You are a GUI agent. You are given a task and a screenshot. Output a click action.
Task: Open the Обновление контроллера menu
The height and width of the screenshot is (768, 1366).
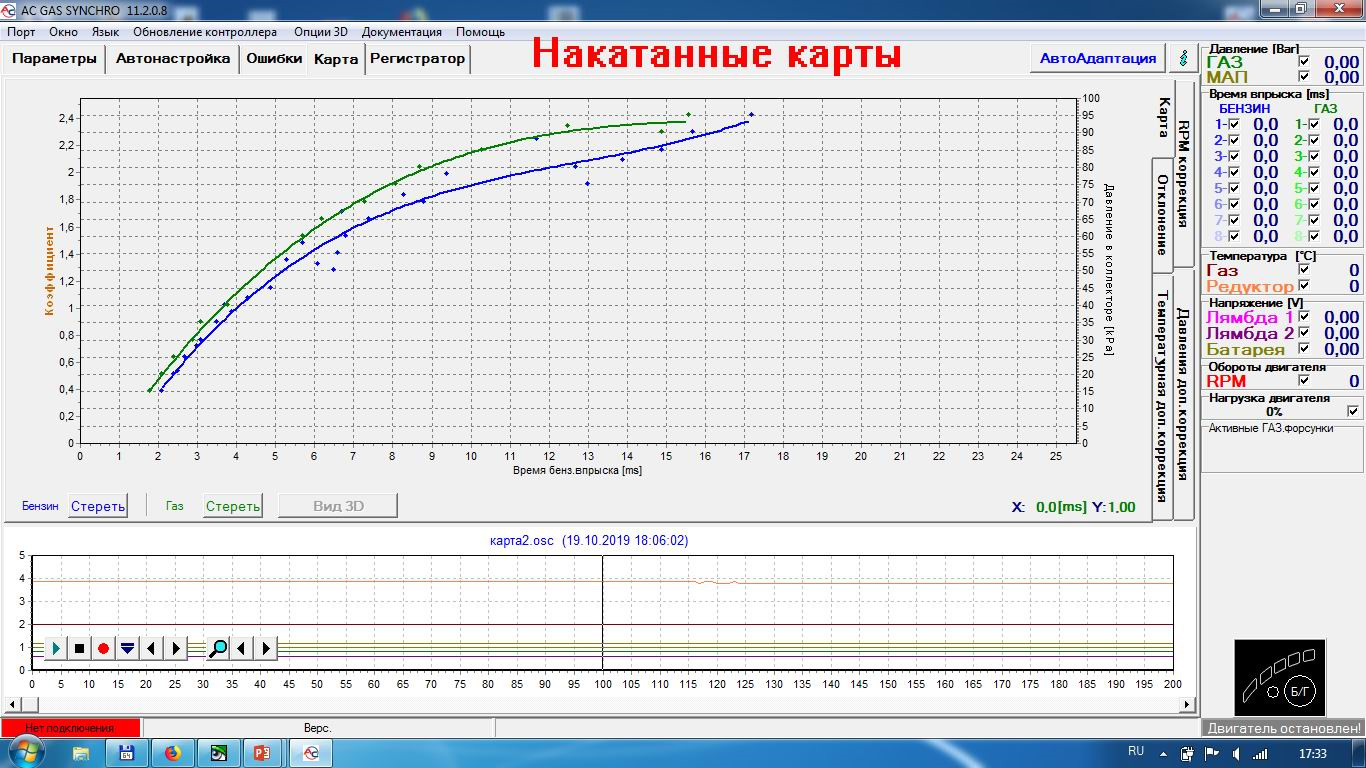(205, 32)
